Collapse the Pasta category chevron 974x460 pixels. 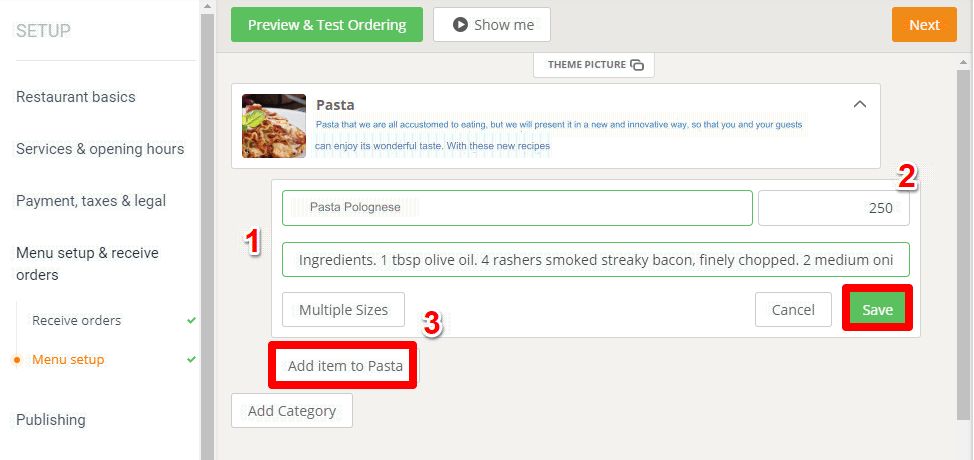pos(860,104)
